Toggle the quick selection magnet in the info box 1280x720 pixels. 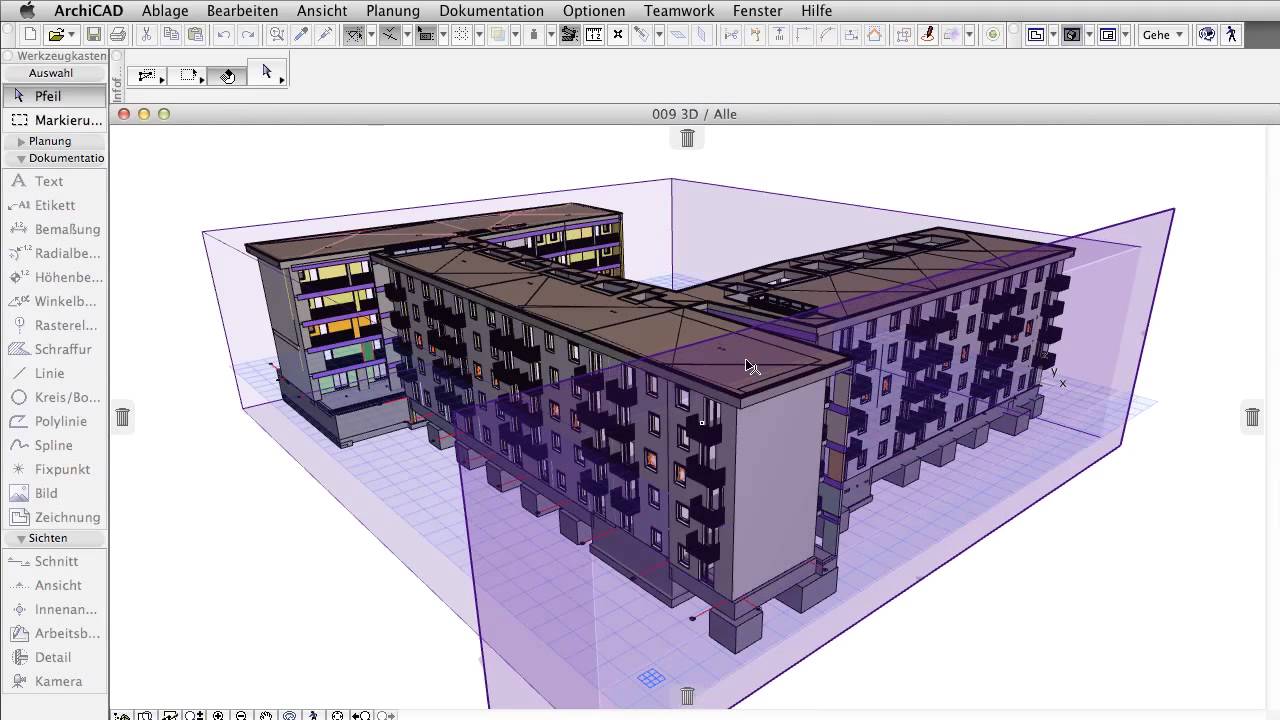pyautogui.click(x=228, y=75)
